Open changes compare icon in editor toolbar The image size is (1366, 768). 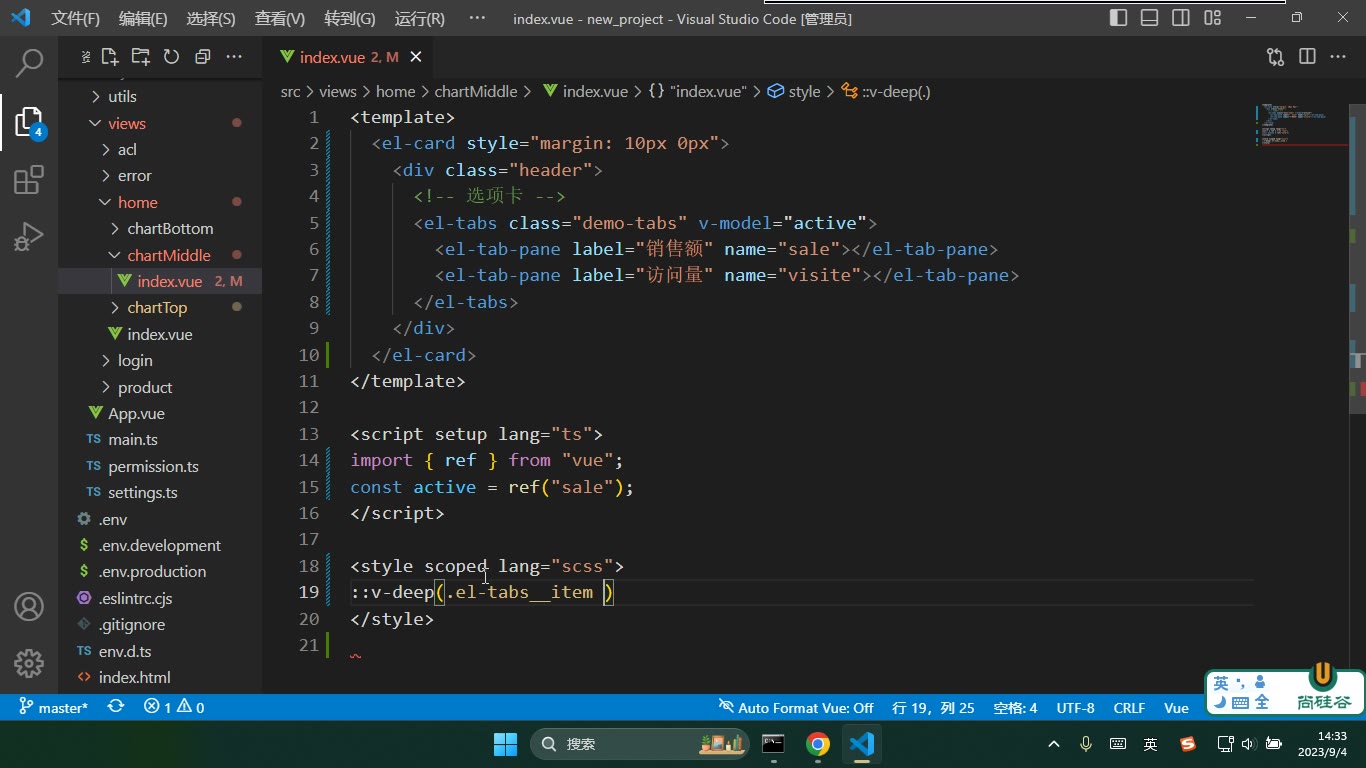point(1275,57)
